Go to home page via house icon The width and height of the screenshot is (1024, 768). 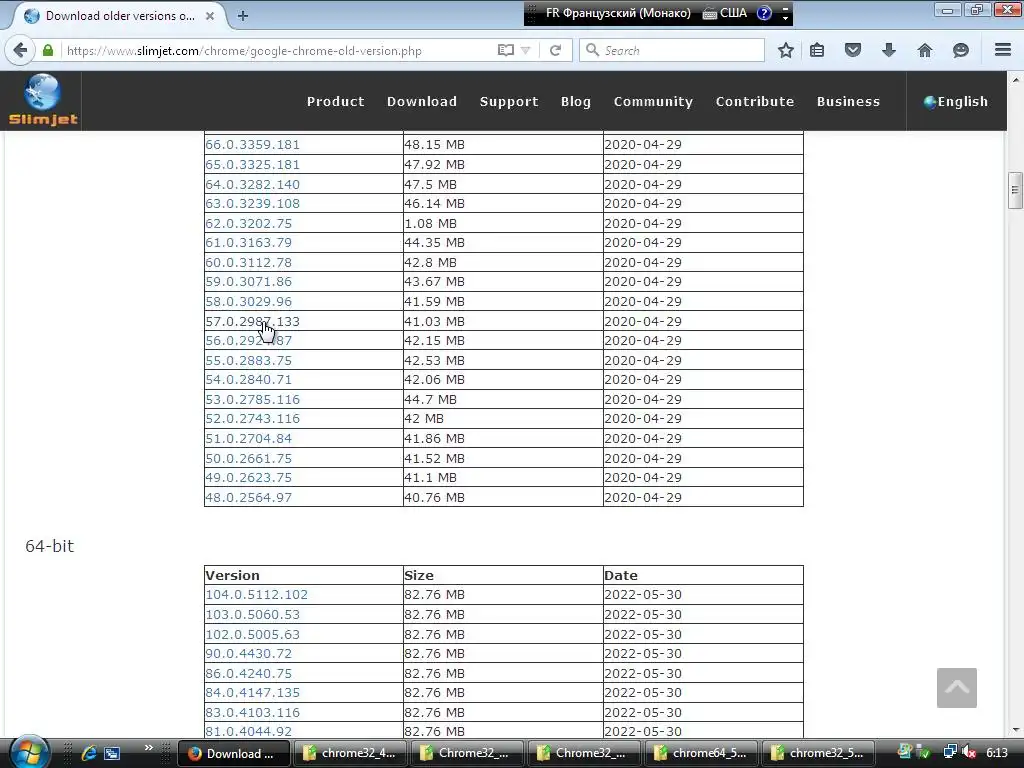click(x=925, y=50)
